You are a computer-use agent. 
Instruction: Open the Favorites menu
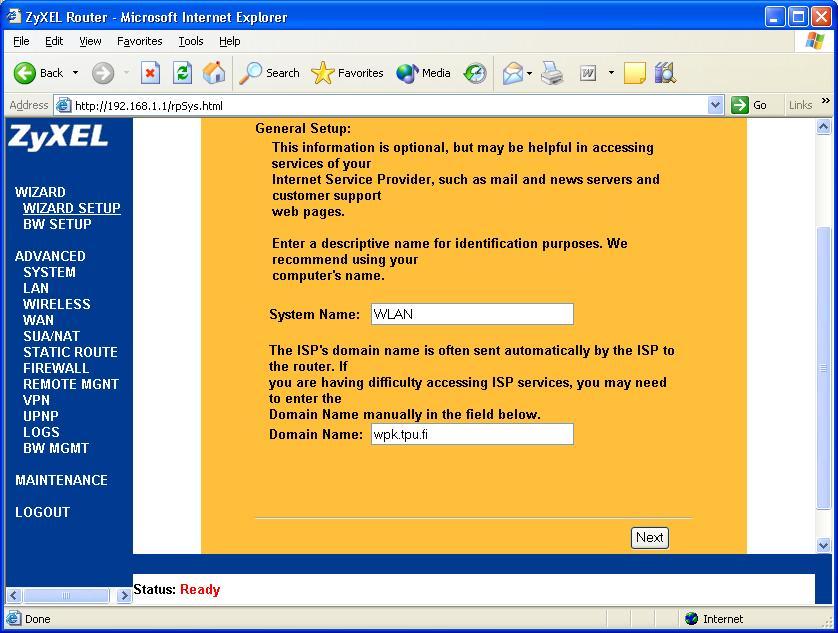[x=139, y=41]
